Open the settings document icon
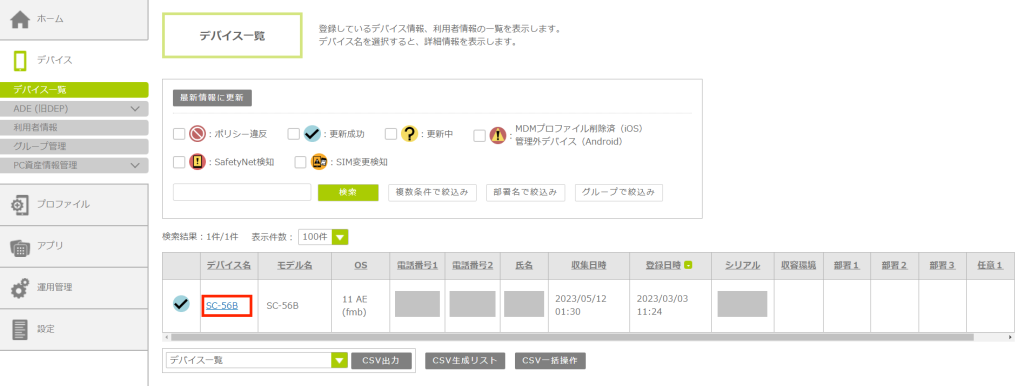Image resolution: width=1024 pixels, height=386 pixels. coord(20,330)
